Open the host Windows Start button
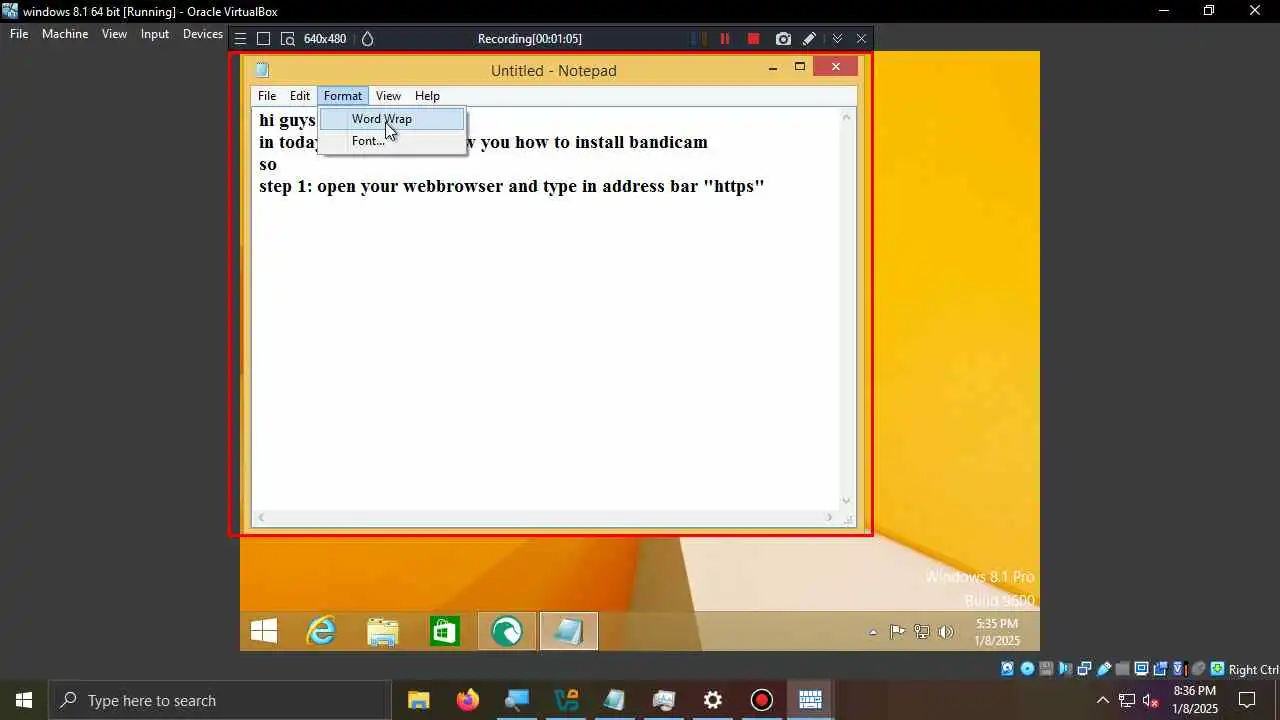The width and height of the screenshot is (1280, 720). click(x=24, y=700)
